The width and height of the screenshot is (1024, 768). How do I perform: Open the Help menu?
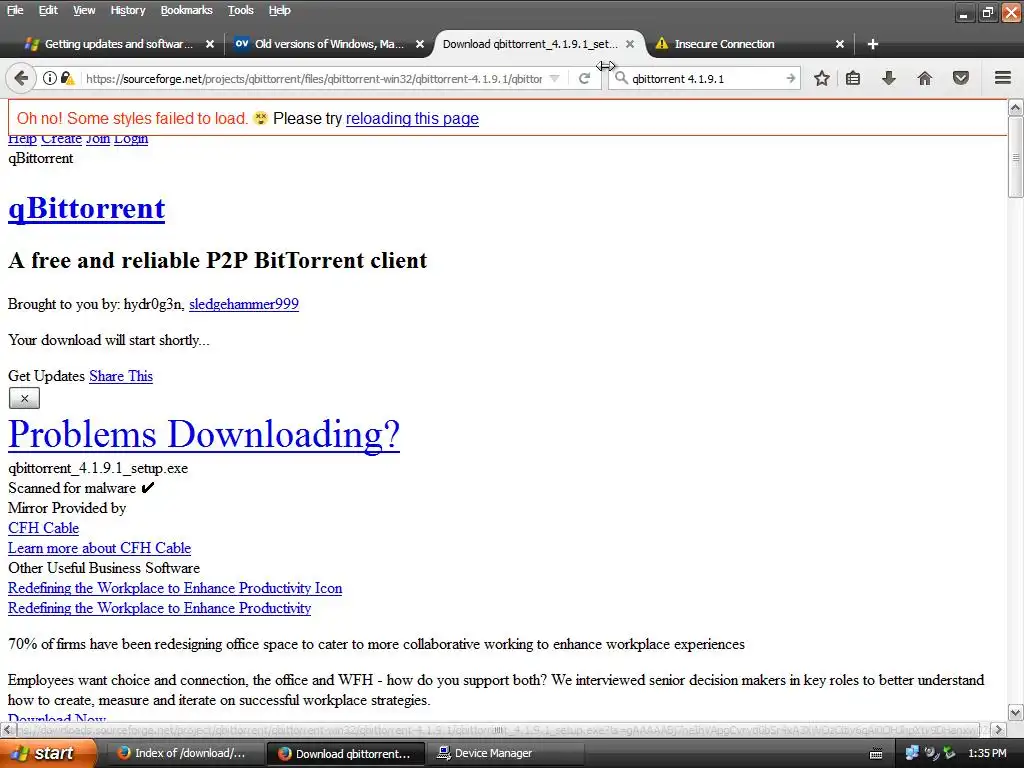280,10
